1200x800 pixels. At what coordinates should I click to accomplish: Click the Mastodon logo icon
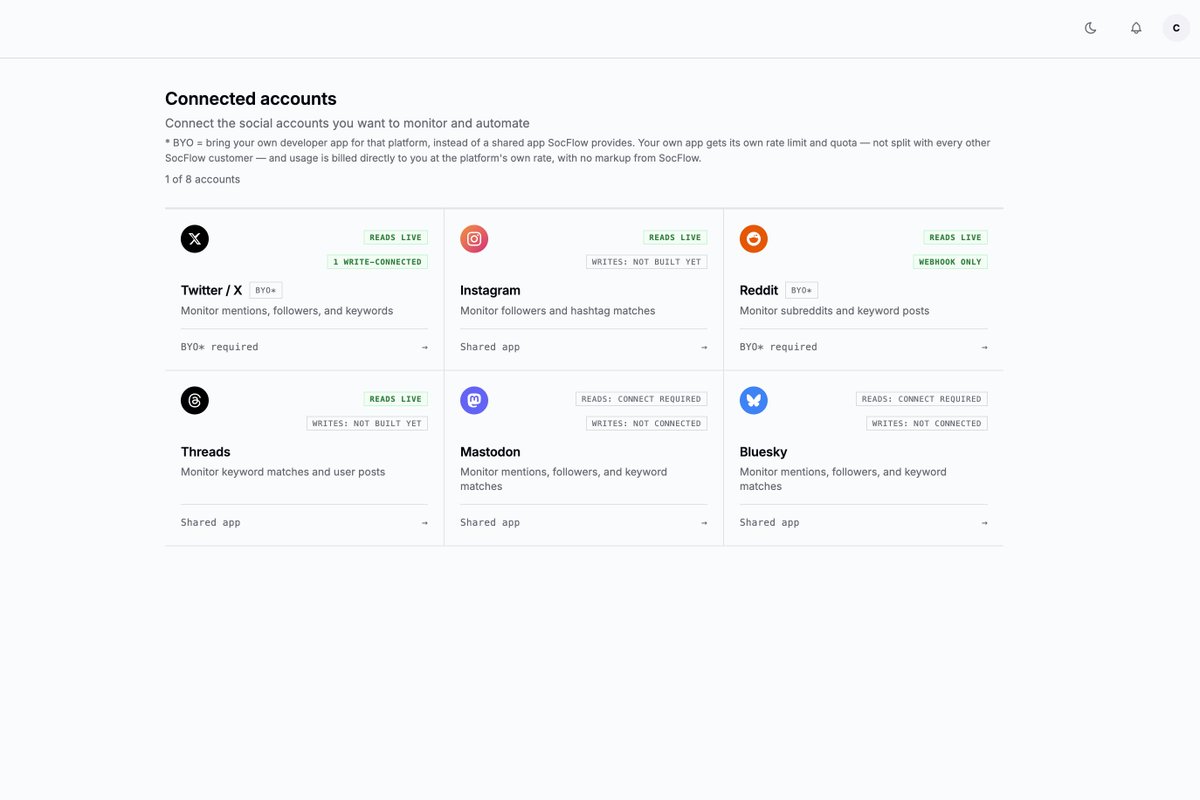click(x=474, y=401)
